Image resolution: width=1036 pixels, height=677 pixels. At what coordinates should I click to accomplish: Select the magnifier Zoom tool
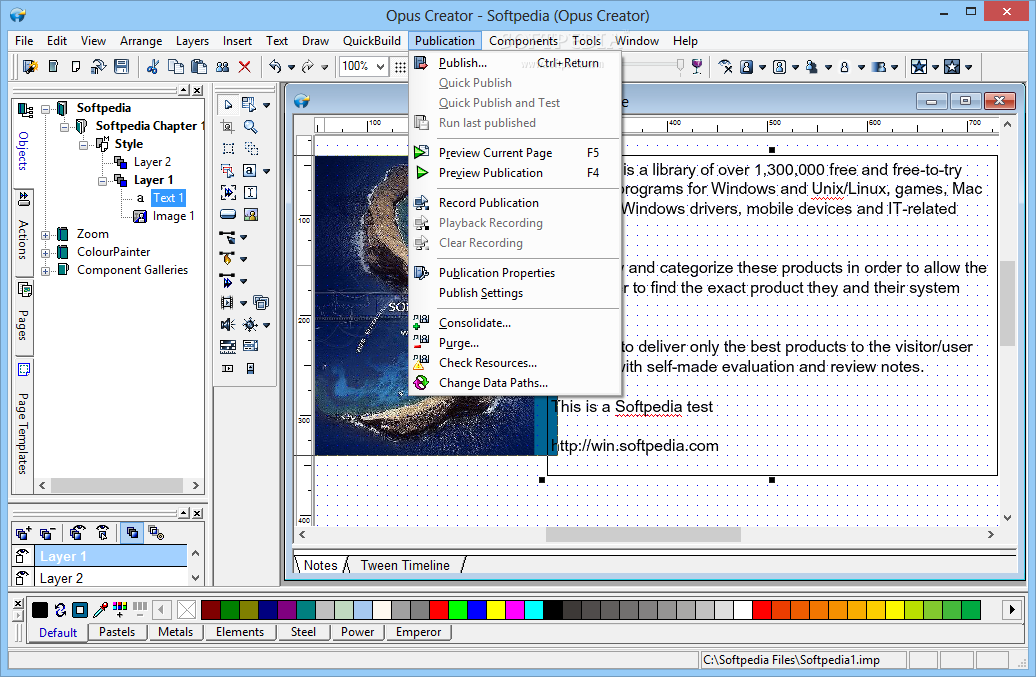251,127
